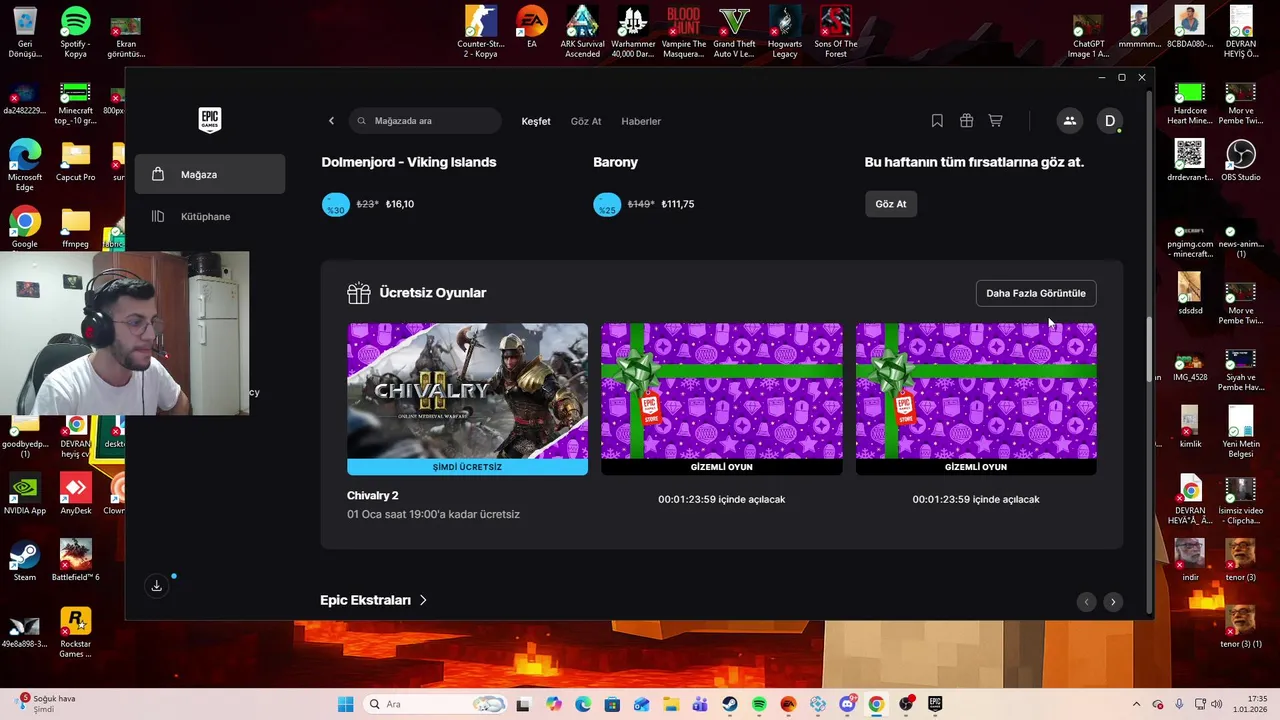Open OBS Studio desktop shortcut
1280x720 pixels.
pyautogui.click(x=1241, y=161)
